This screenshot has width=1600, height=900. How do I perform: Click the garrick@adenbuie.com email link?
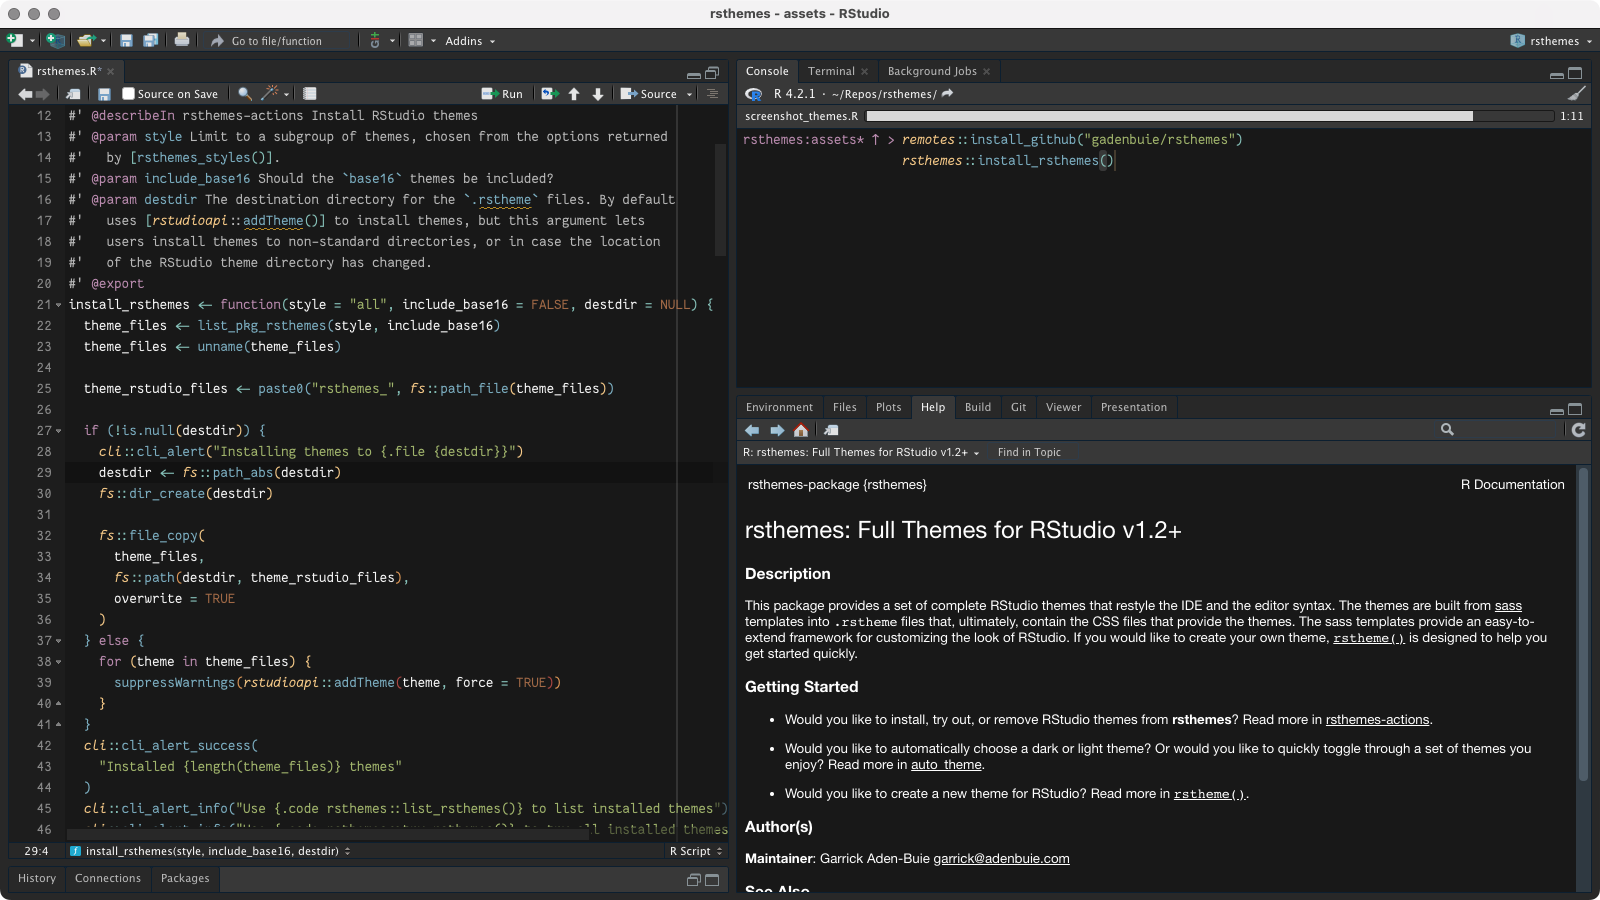coord(1001,859)
